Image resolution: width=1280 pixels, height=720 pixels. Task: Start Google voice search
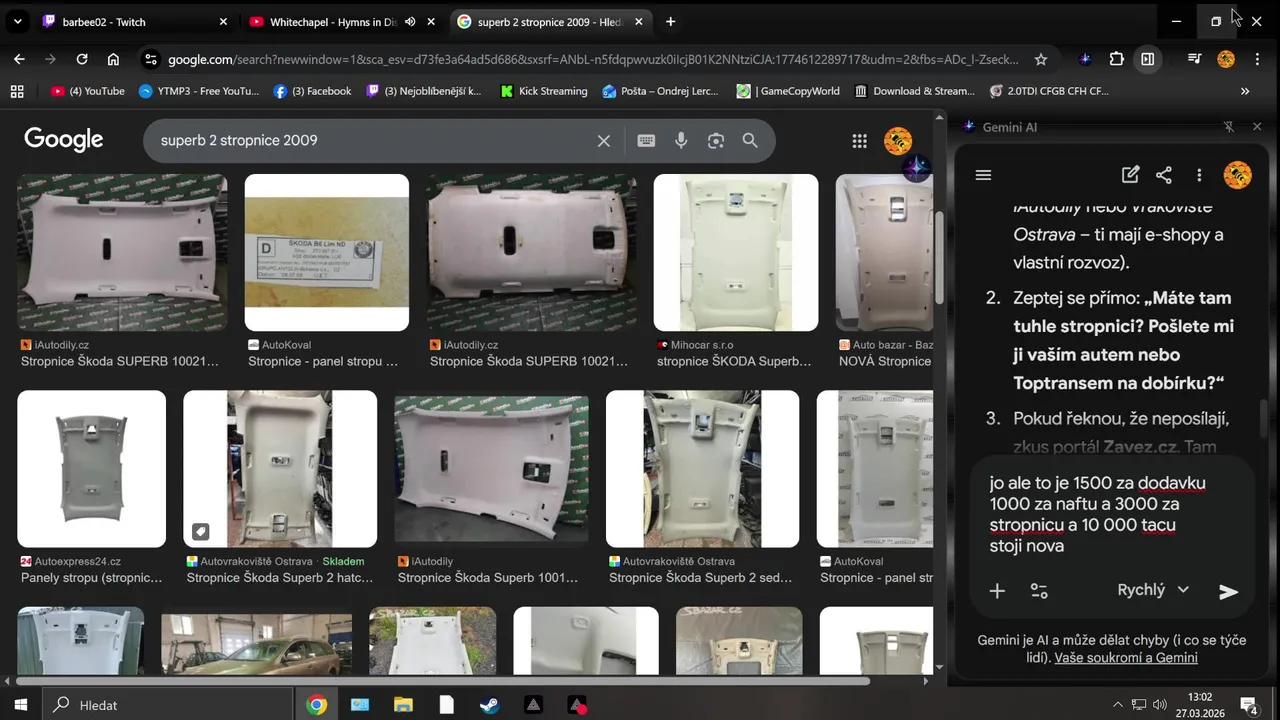(681, 141)
